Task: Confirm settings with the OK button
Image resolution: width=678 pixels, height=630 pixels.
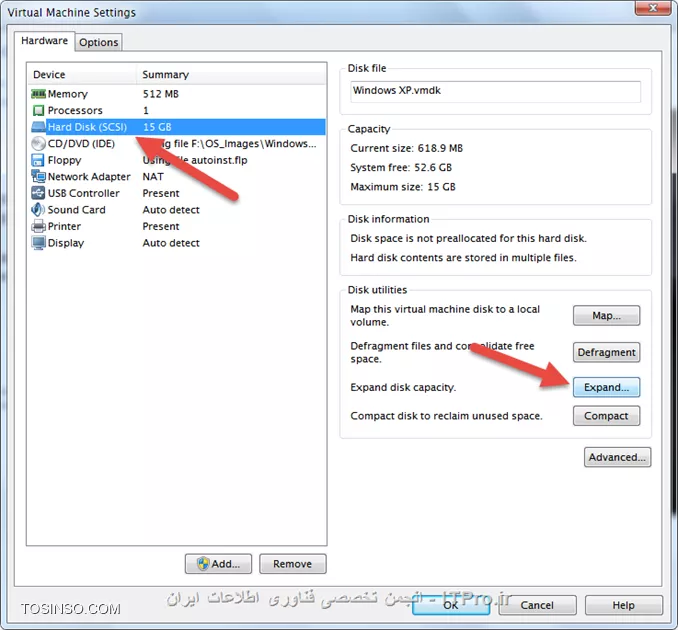Action: tap(451, 605)
